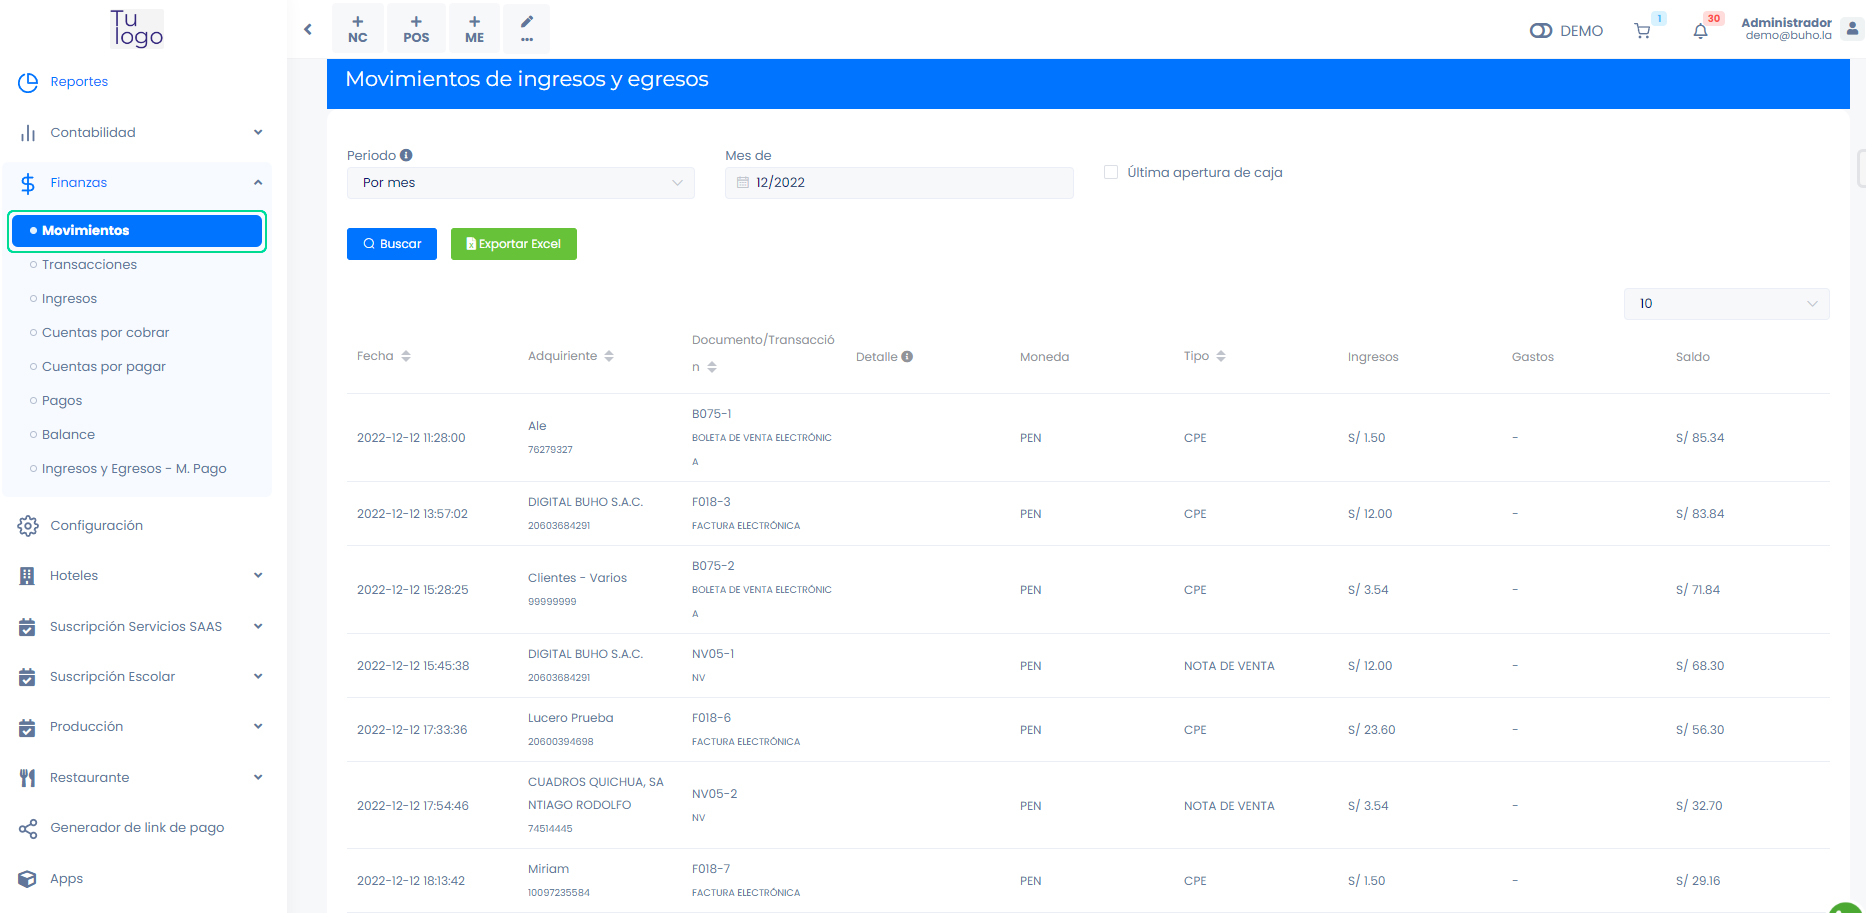This screenshot has height=913, width=1866.
Task: Open the notifications bell
Action: point(1700,31)
